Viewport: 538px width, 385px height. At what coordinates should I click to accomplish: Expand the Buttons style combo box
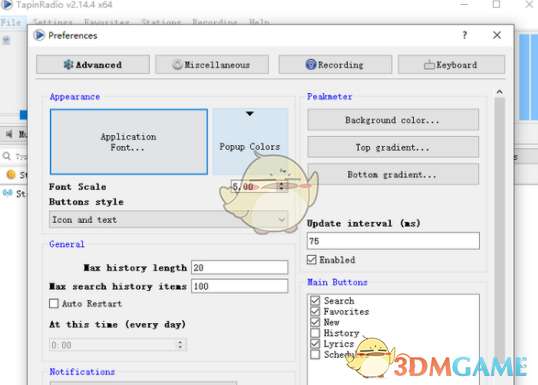tap(168, 219)
